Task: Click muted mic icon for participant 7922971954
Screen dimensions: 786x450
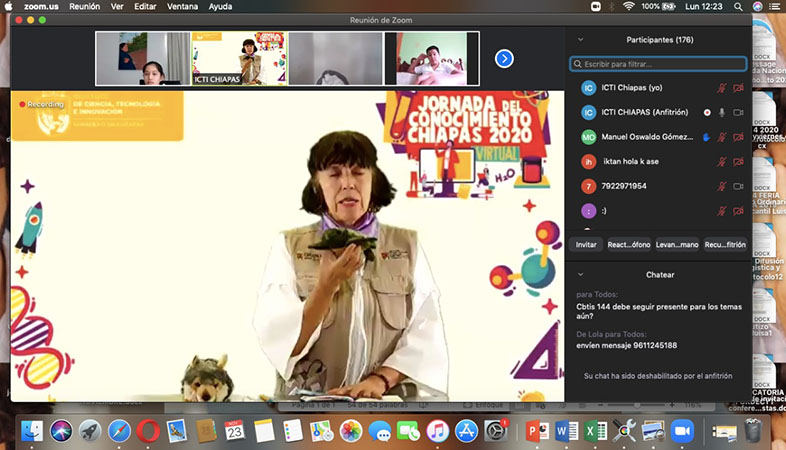Action: [x=721, y=186]
